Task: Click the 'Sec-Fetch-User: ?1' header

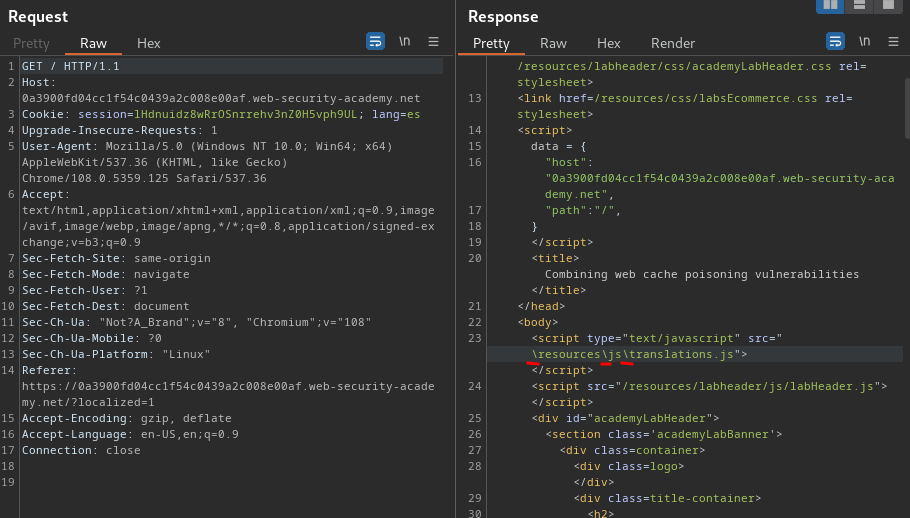Action: 85,290
